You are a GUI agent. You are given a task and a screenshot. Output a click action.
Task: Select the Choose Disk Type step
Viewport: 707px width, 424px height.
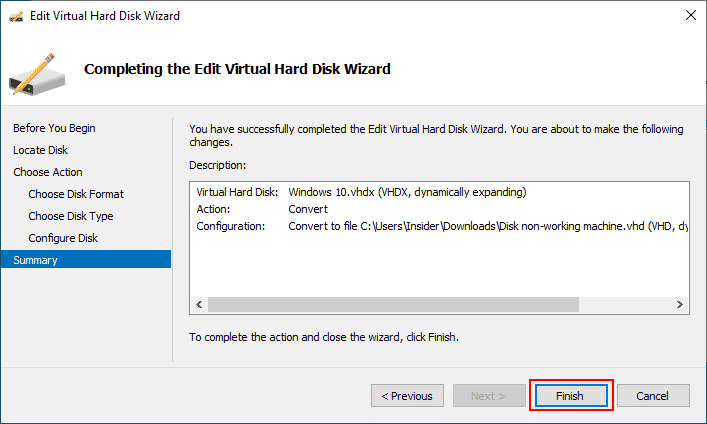(x=71, y=216)
